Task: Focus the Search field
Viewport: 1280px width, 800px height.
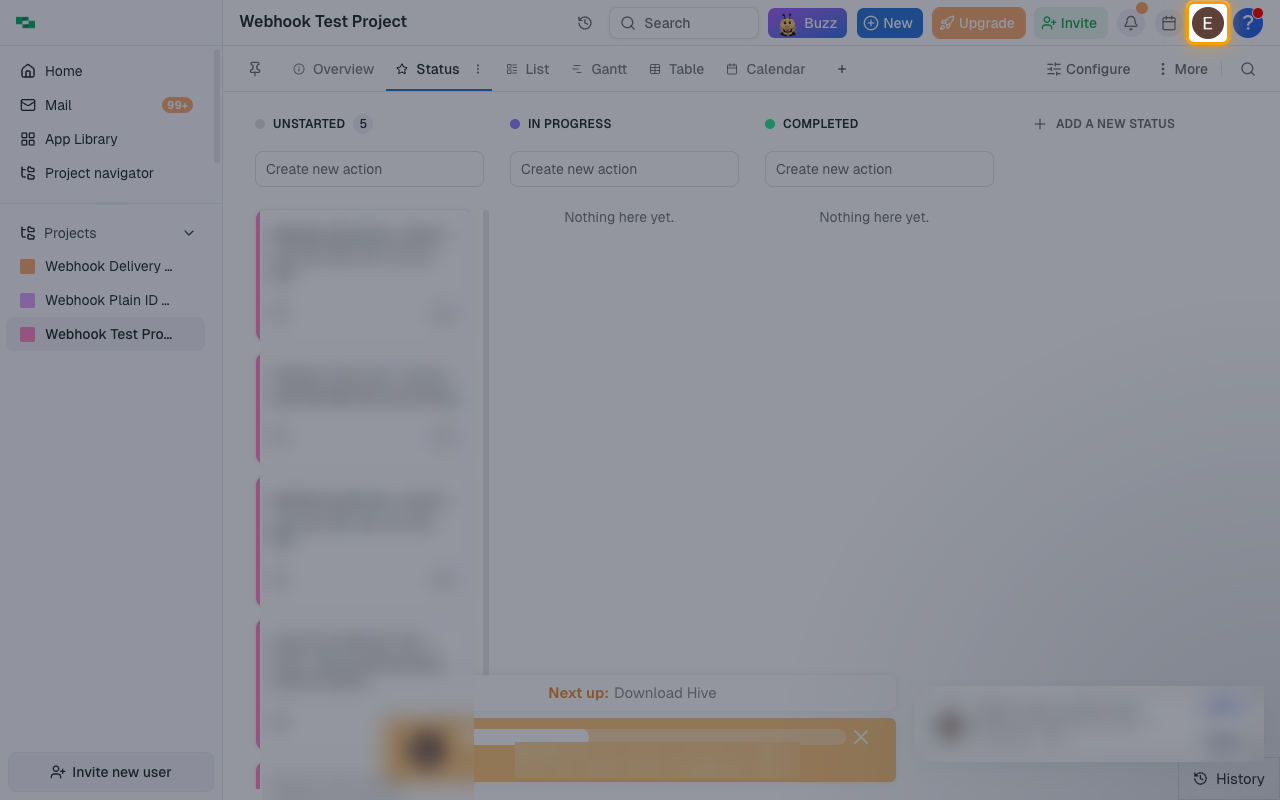Action: tap(684, 23)
